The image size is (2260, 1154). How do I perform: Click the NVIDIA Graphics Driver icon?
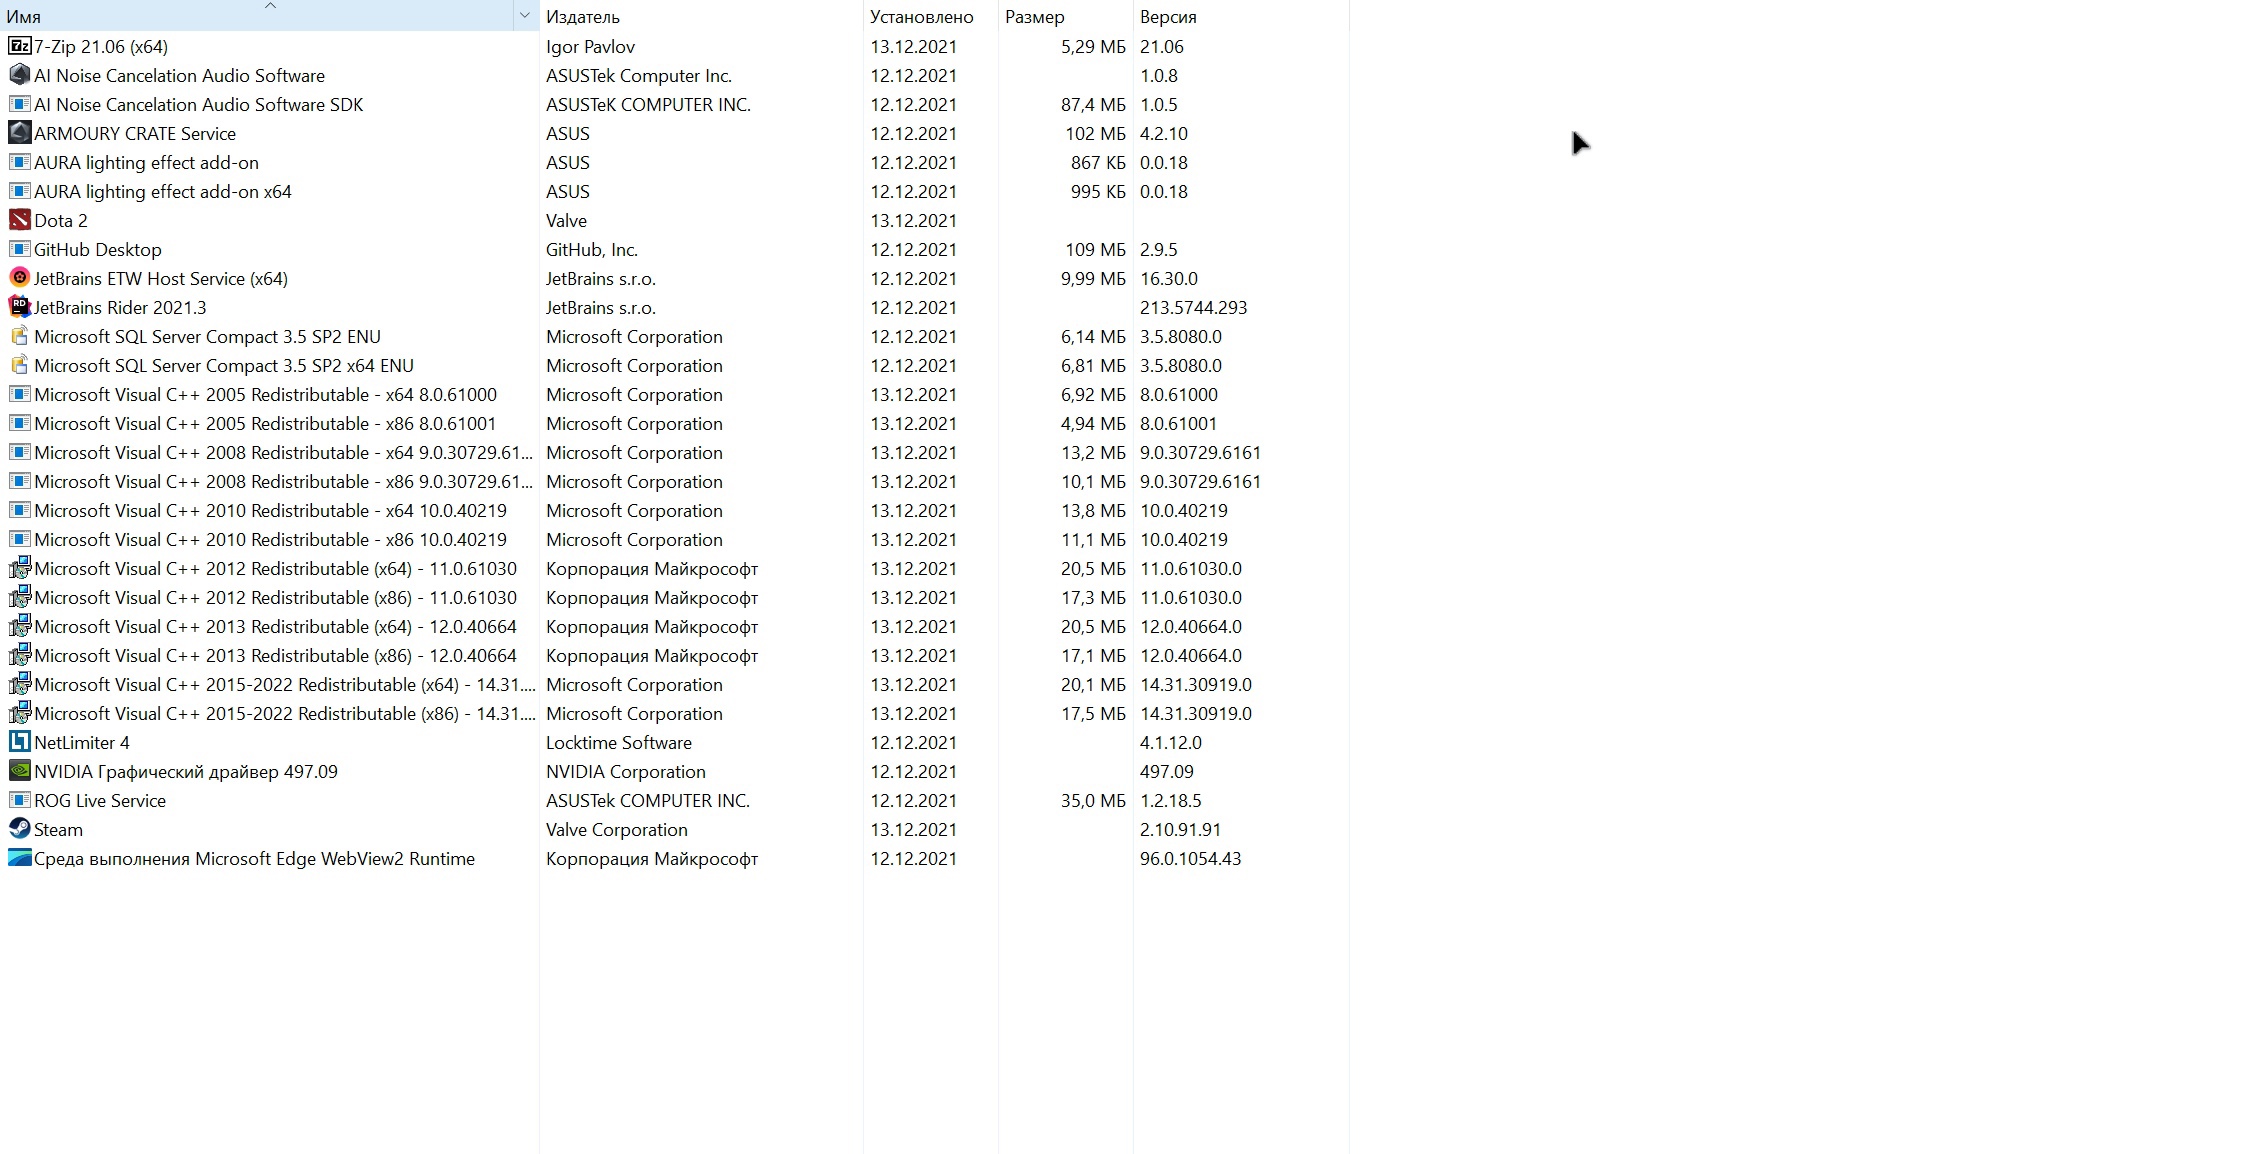click(x=19, y=771)
